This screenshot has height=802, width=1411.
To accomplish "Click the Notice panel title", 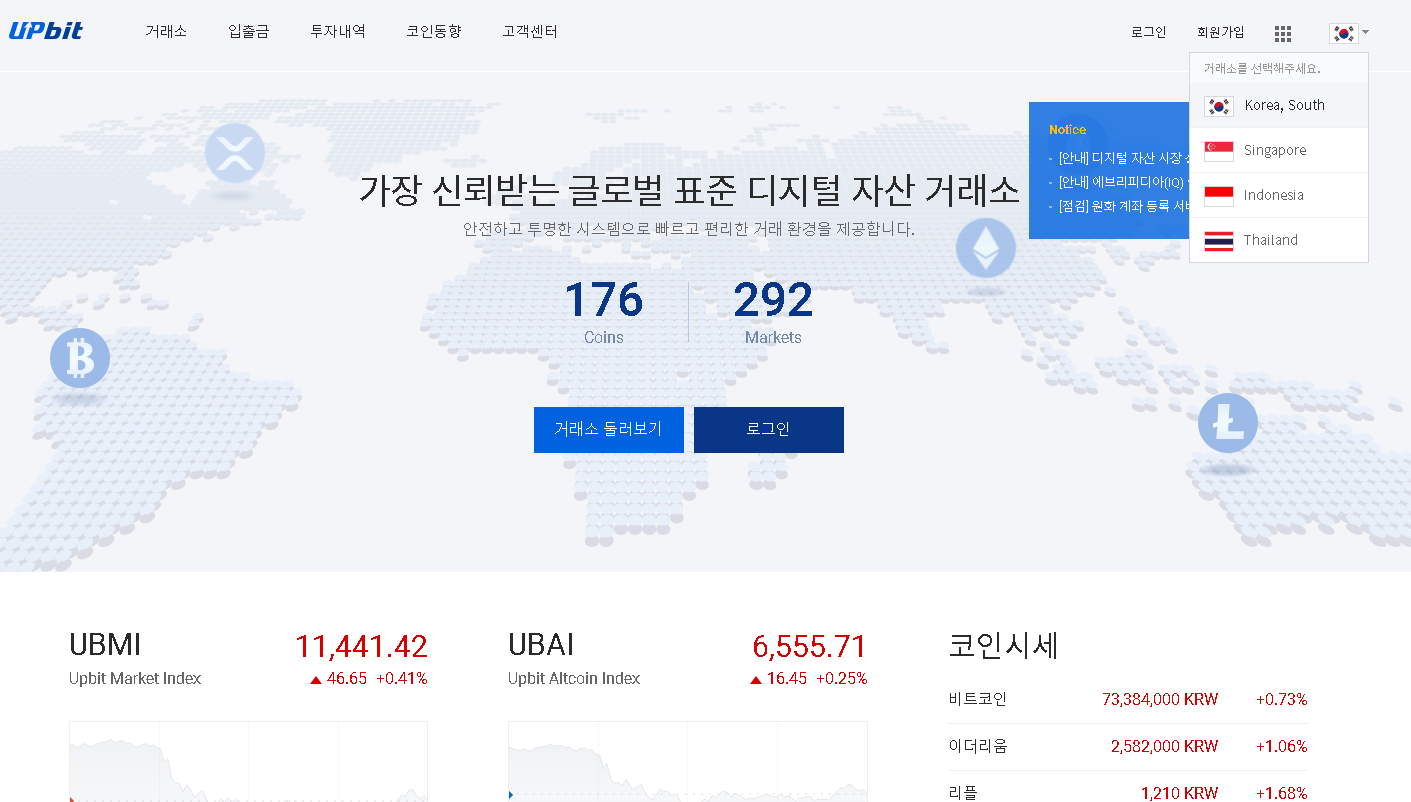I will (x=1067, y=130).
